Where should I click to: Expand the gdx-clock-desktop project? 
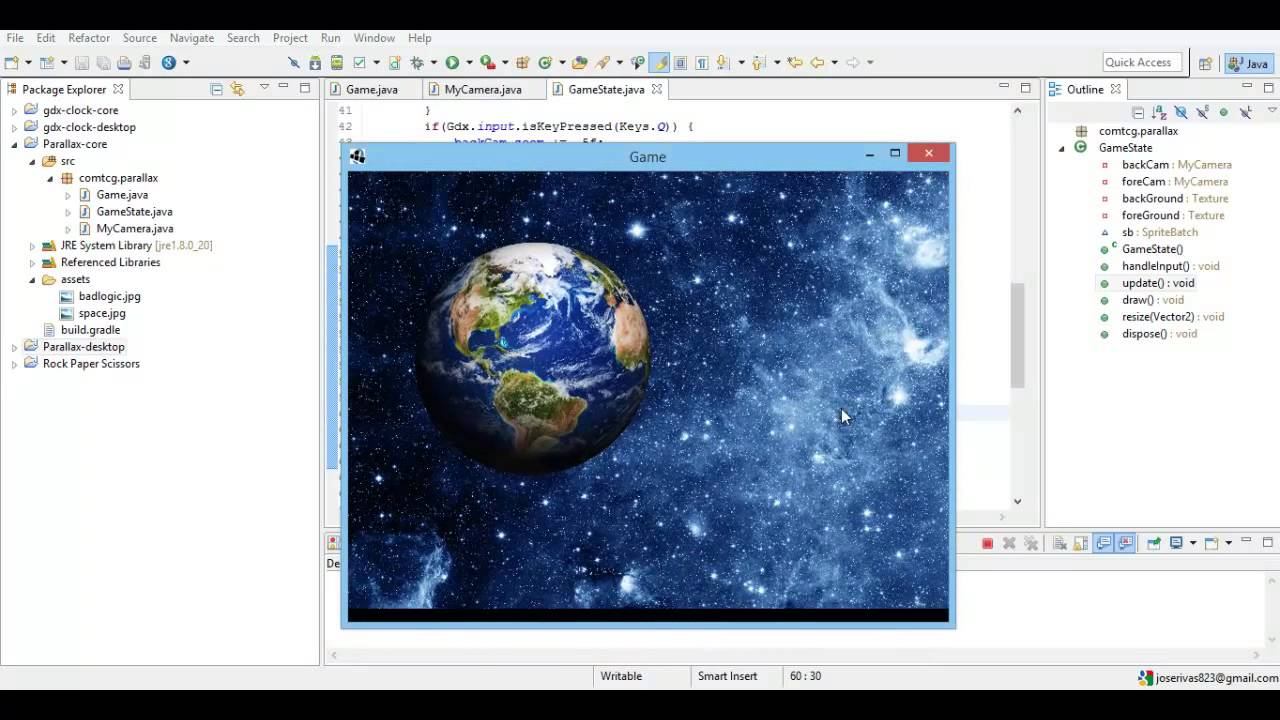(14, 127)
